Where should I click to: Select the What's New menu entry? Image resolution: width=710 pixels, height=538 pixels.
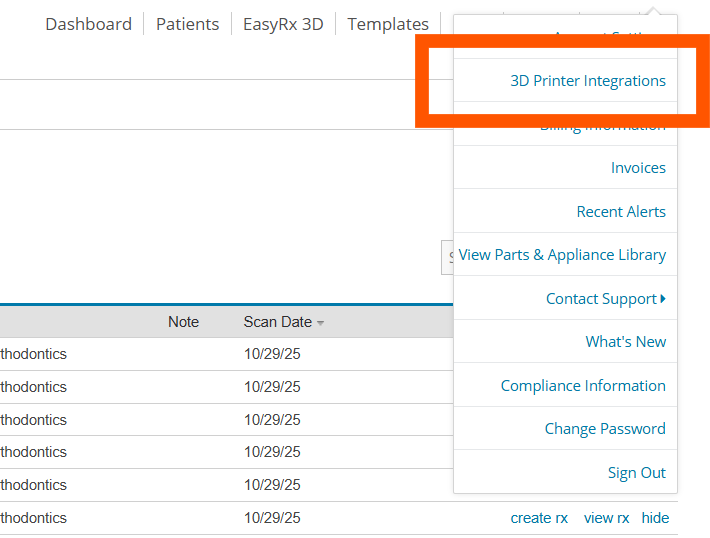coord(625,342)
